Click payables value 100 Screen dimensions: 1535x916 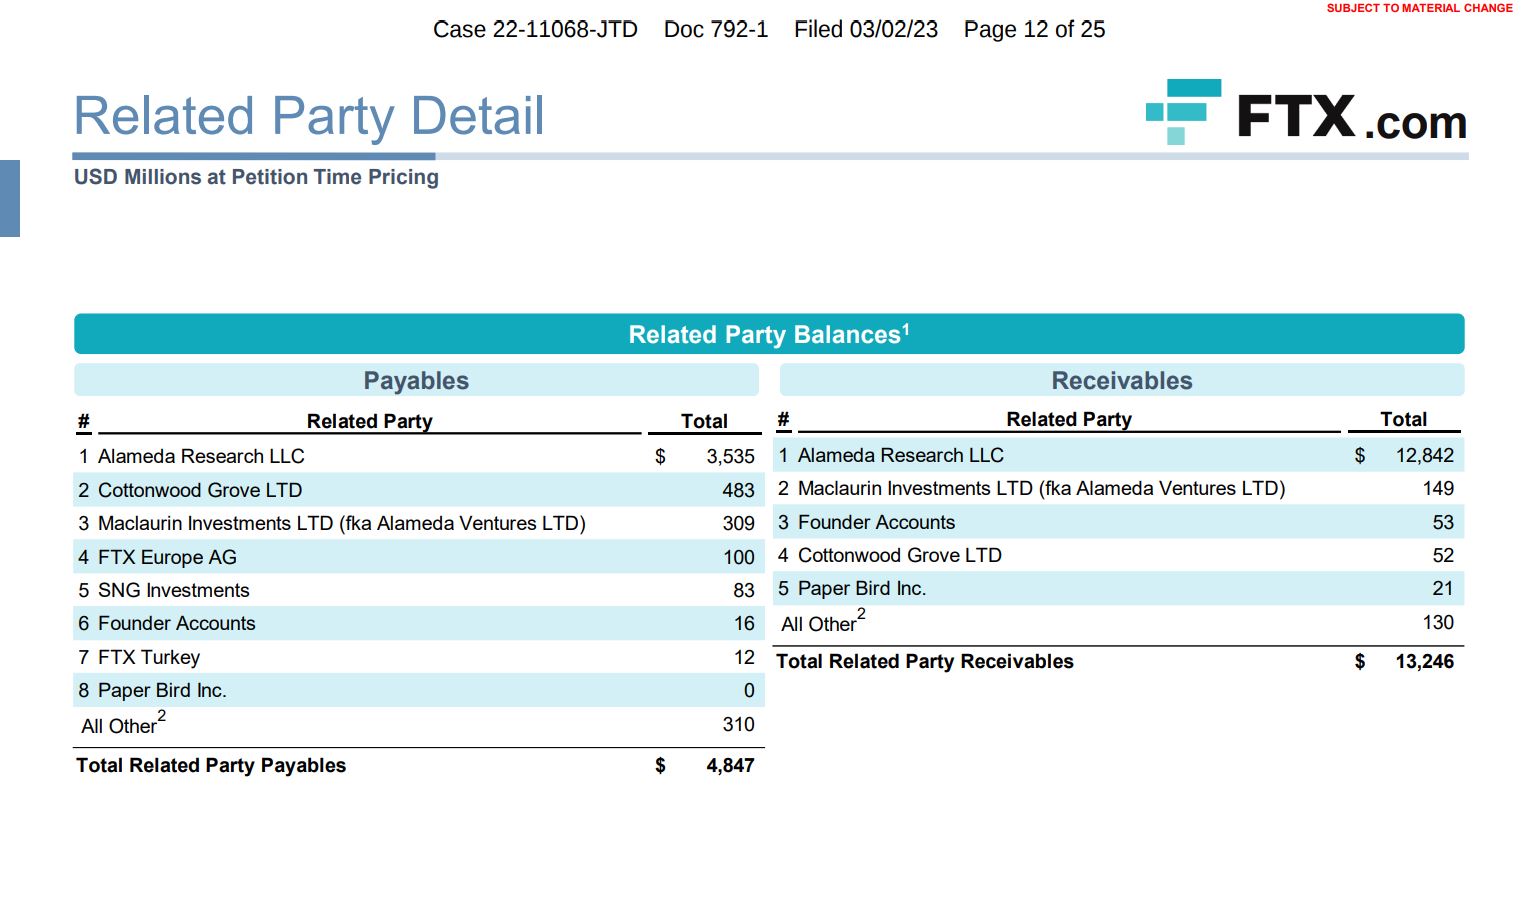pos(738,557)
